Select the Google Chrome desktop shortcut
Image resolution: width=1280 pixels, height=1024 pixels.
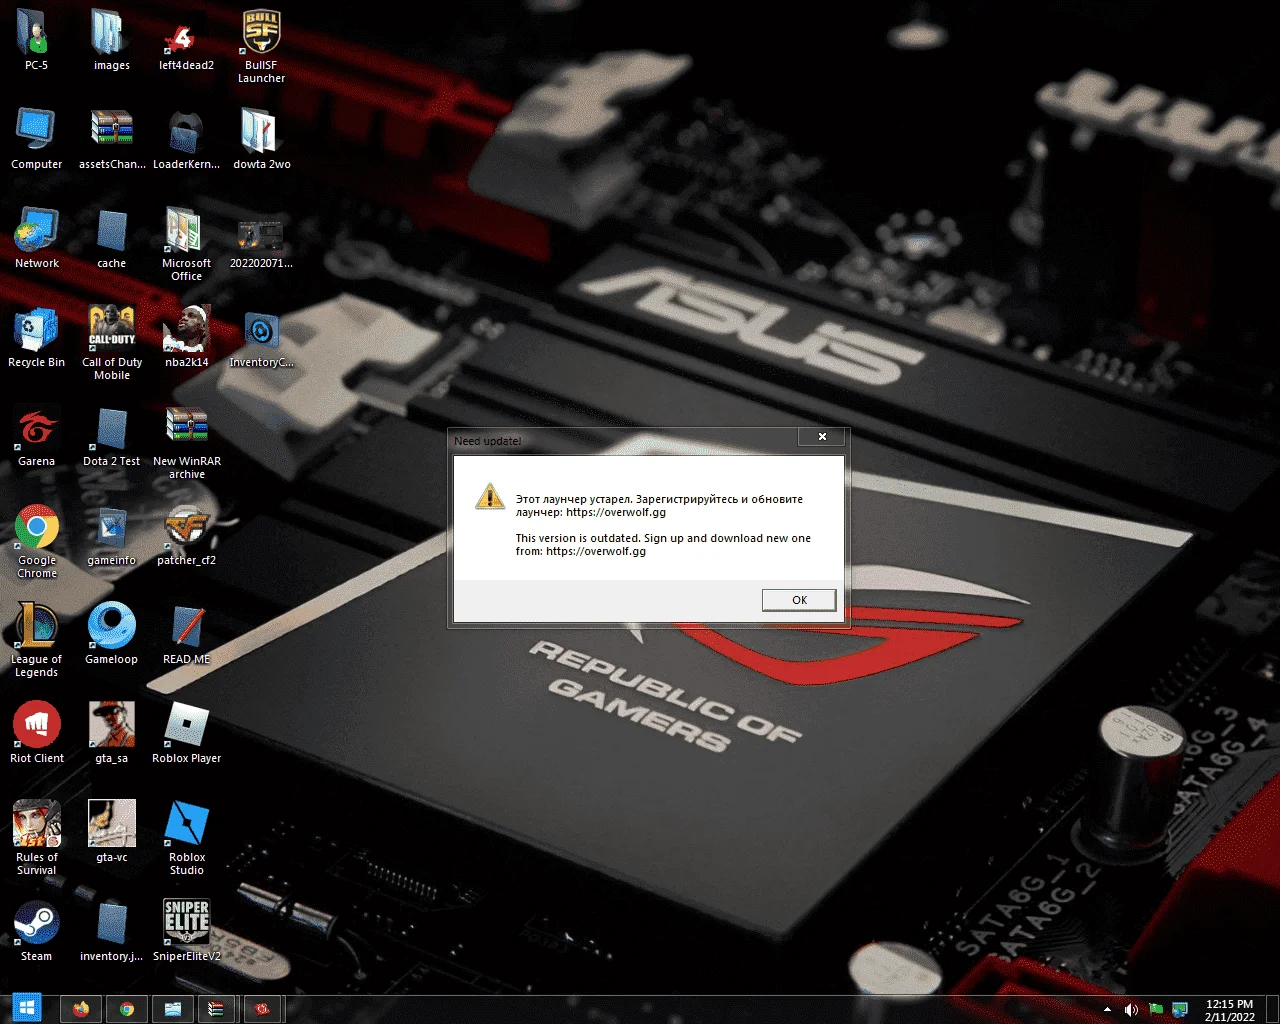point(37,541)
